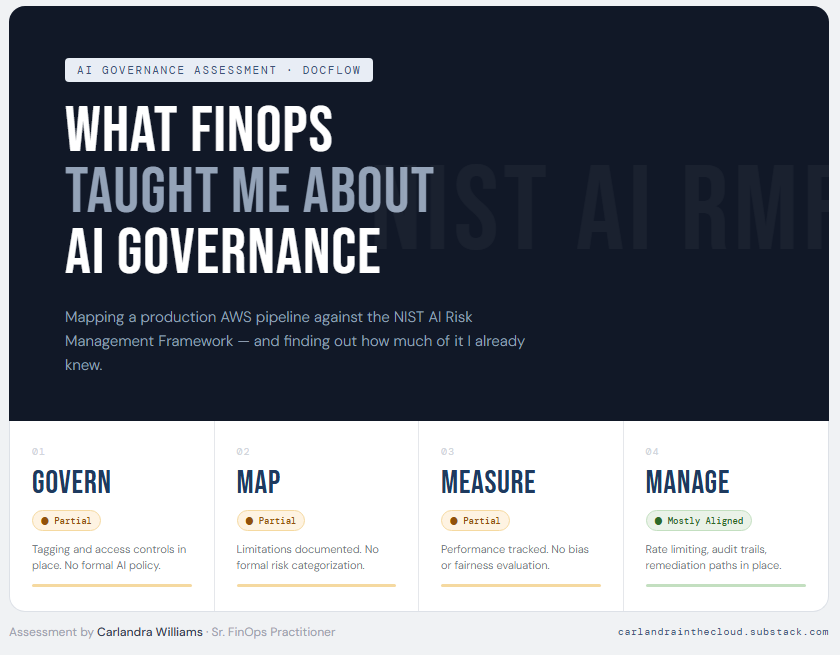Select the 01 marker above Govern
840x655 pixels.
coord(39,451)
